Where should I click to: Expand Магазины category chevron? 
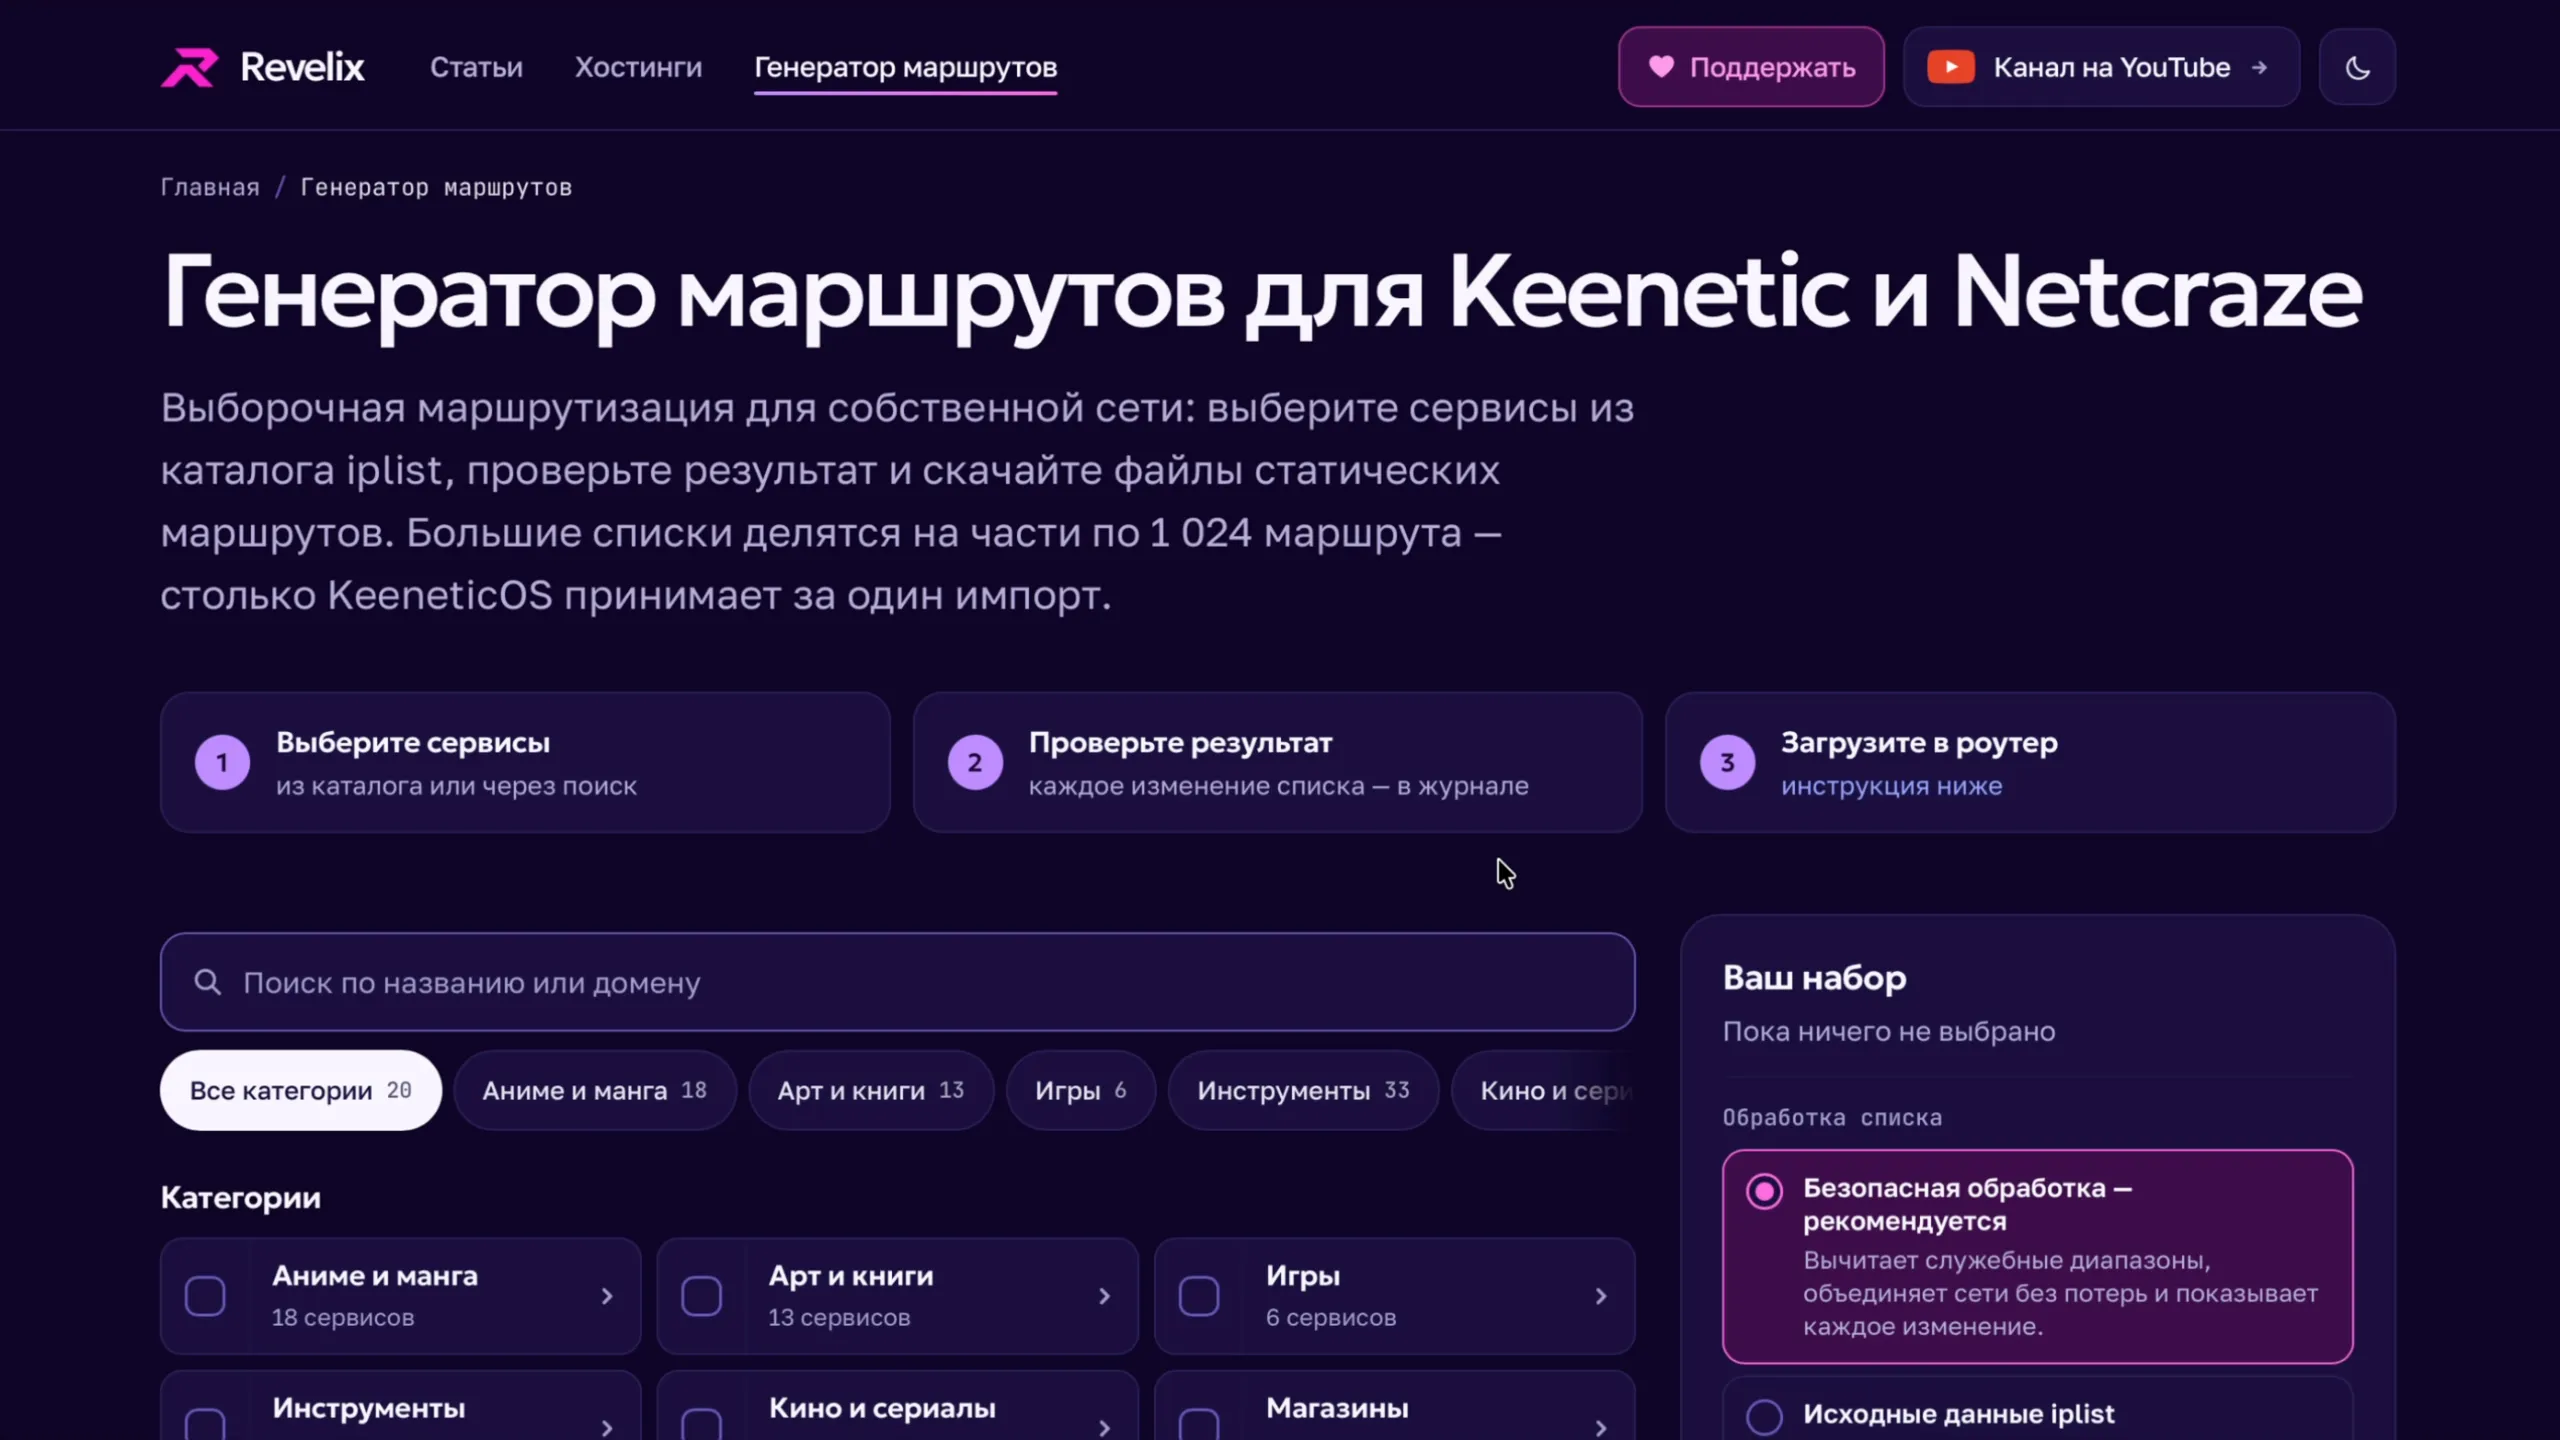coord(1601,1427)
